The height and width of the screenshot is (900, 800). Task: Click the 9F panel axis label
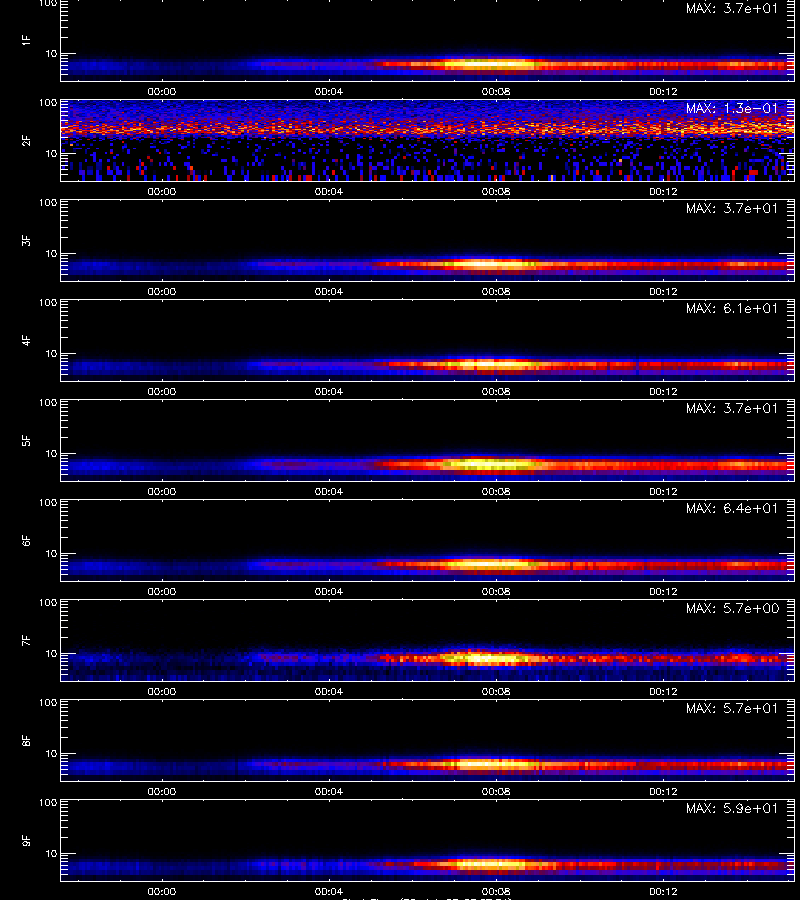tap(26, 840)
